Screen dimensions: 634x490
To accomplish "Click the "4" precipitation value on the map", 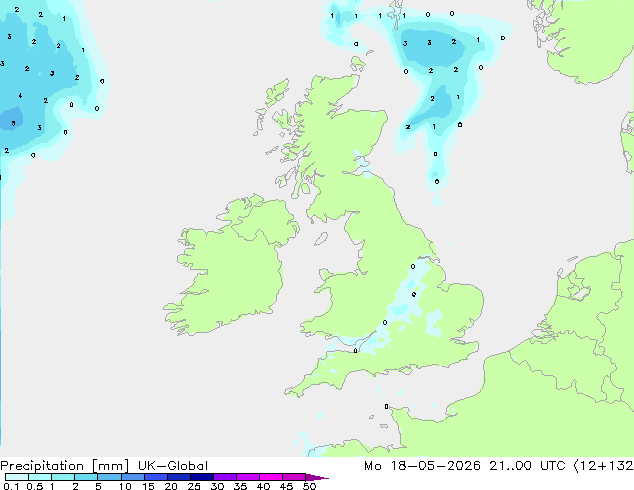I will [20, 96].
